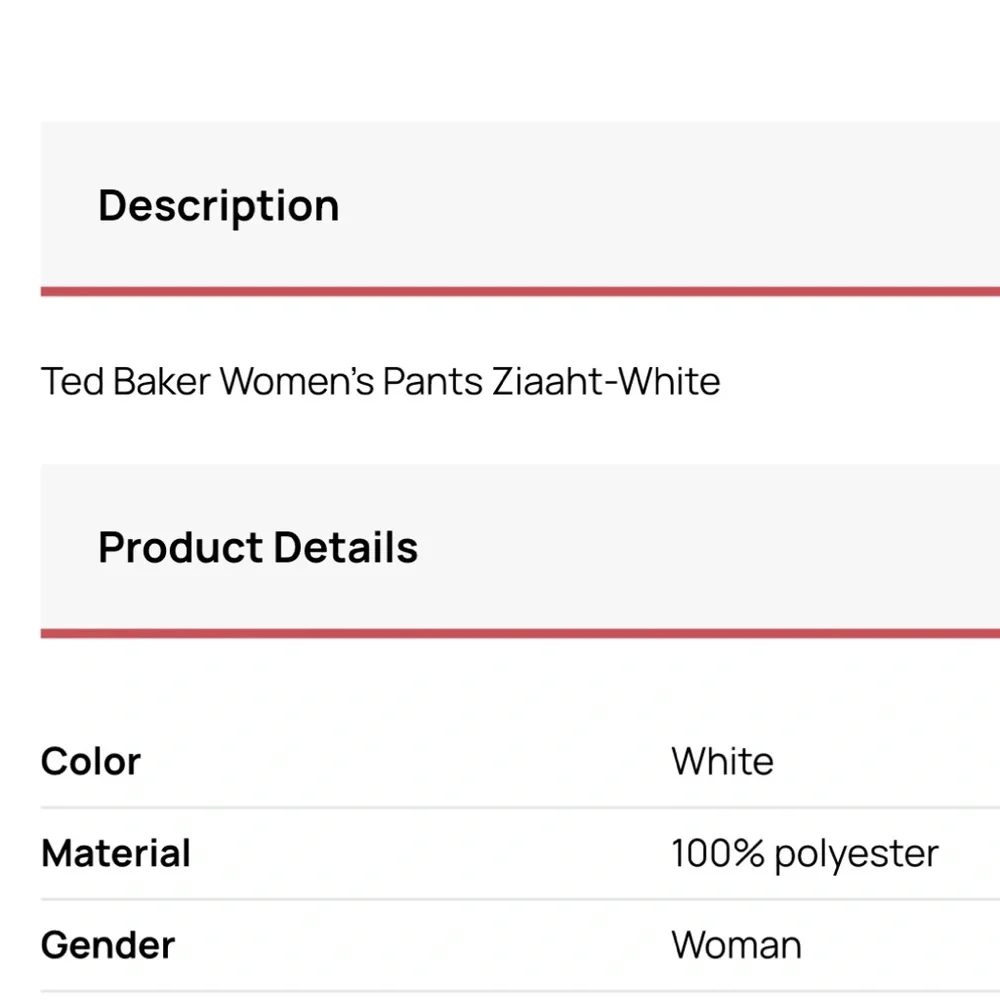
Task: Select the words "Ted Baker" in description
Action: 126,381
